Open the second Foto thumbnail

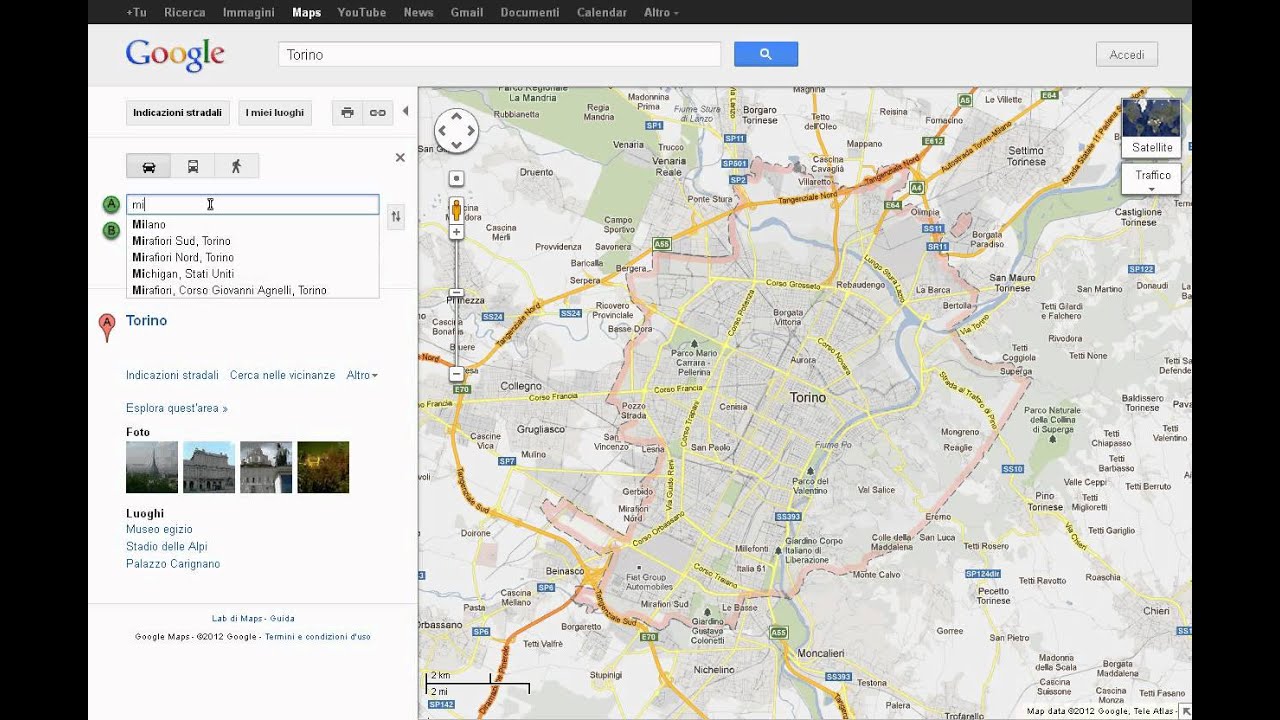[209, 467]
